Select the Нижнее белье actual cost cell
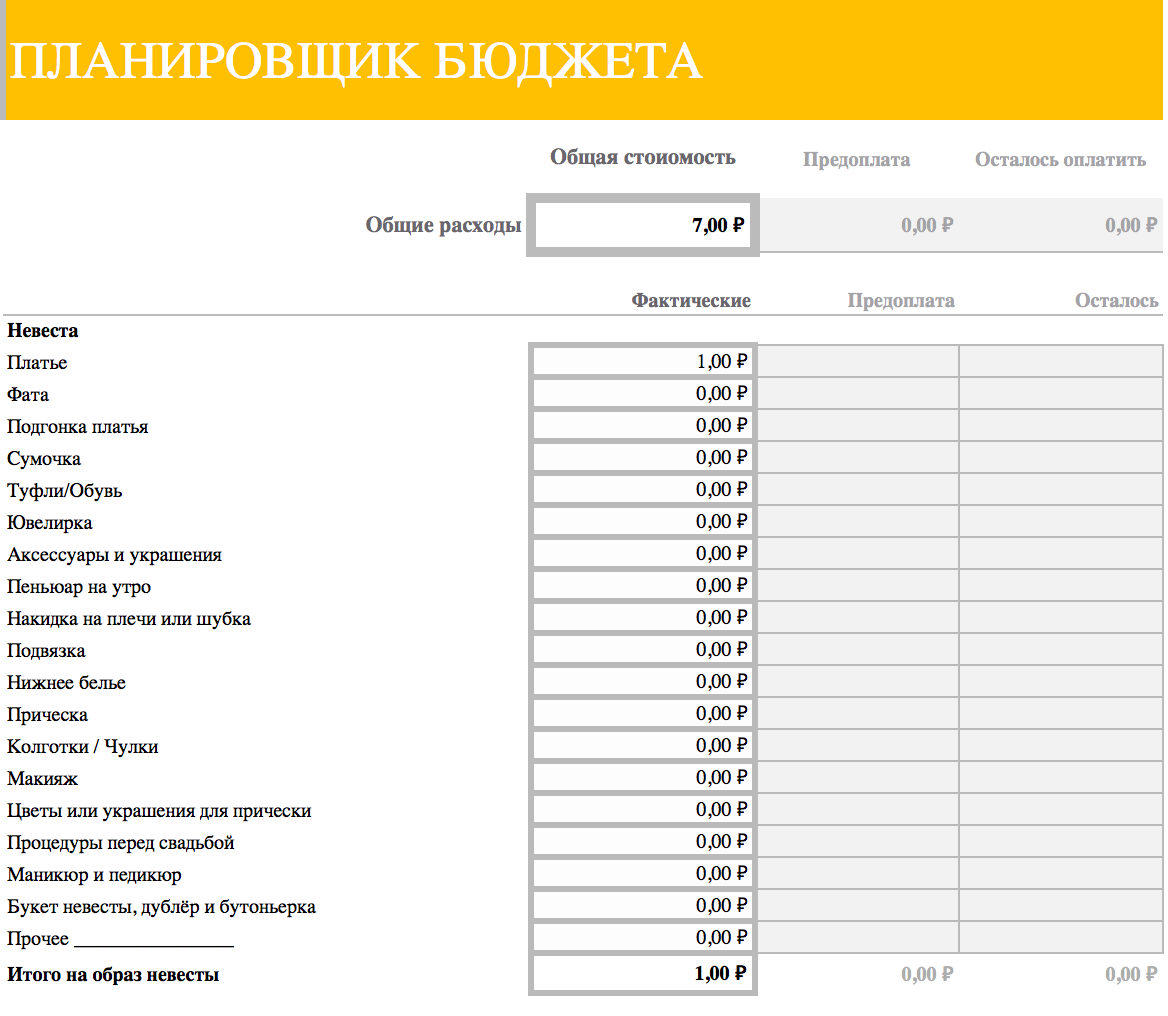Viewport: 1168px width, 1016px height. [642, 682]
